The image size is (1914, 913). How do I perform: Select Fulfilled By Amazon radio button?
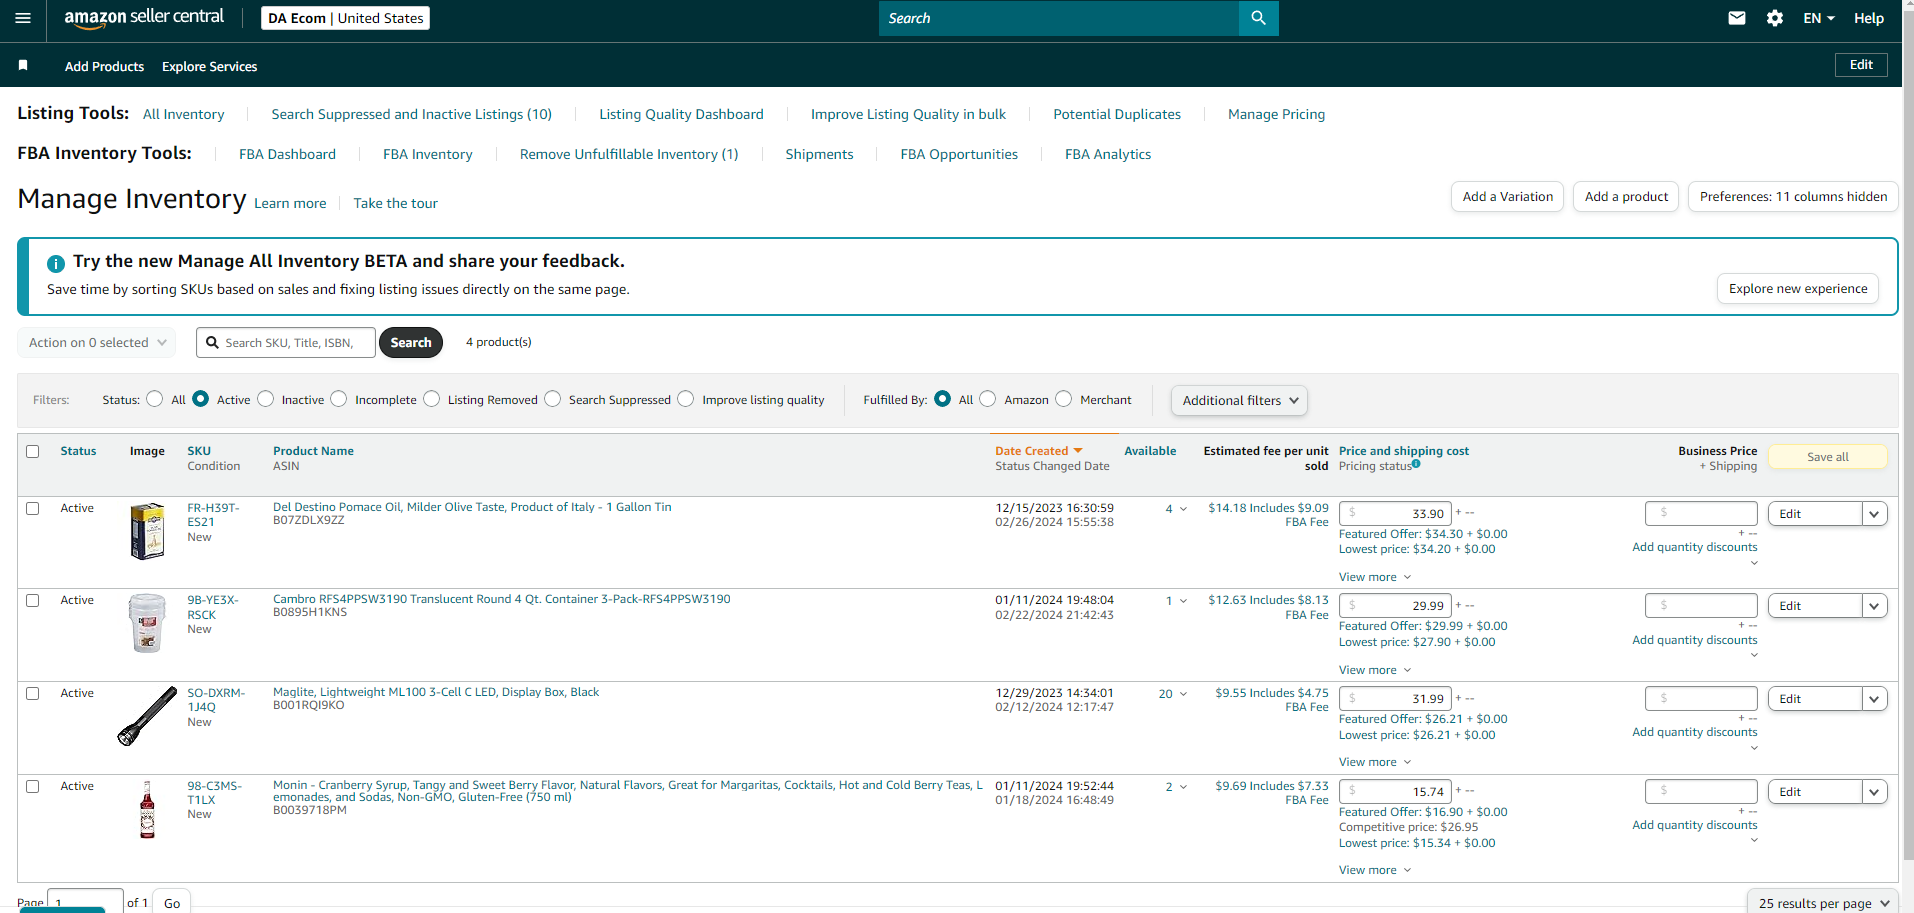click(x=988, y=399)
